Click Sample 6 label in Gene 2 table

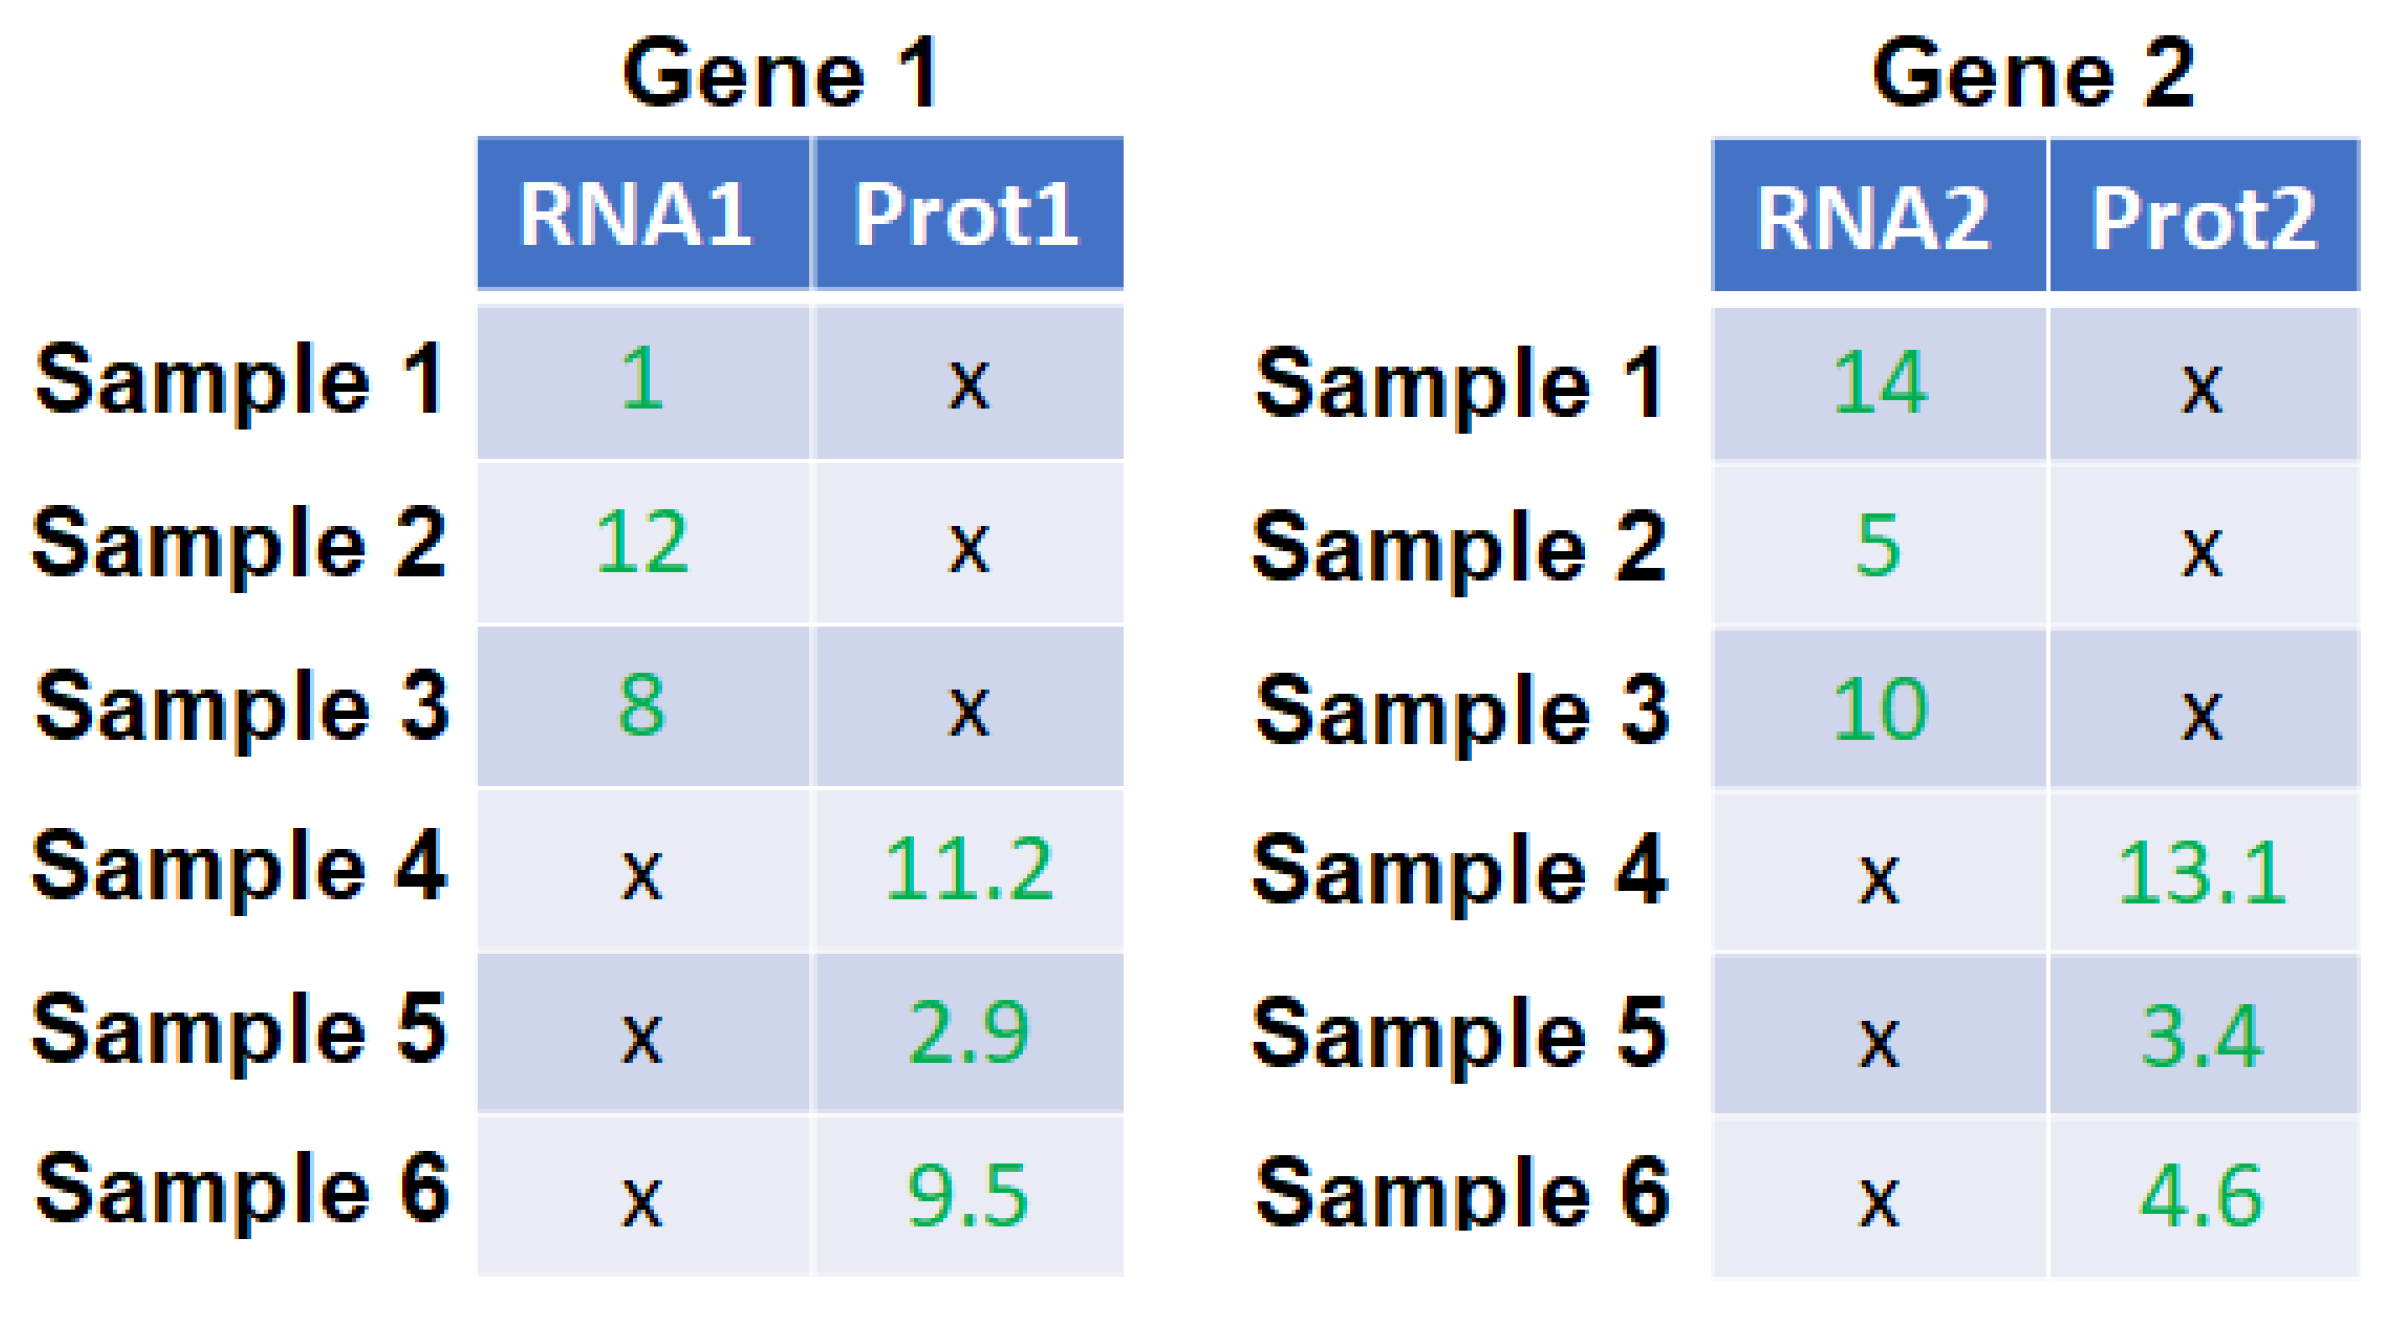pos(1460,1192)
